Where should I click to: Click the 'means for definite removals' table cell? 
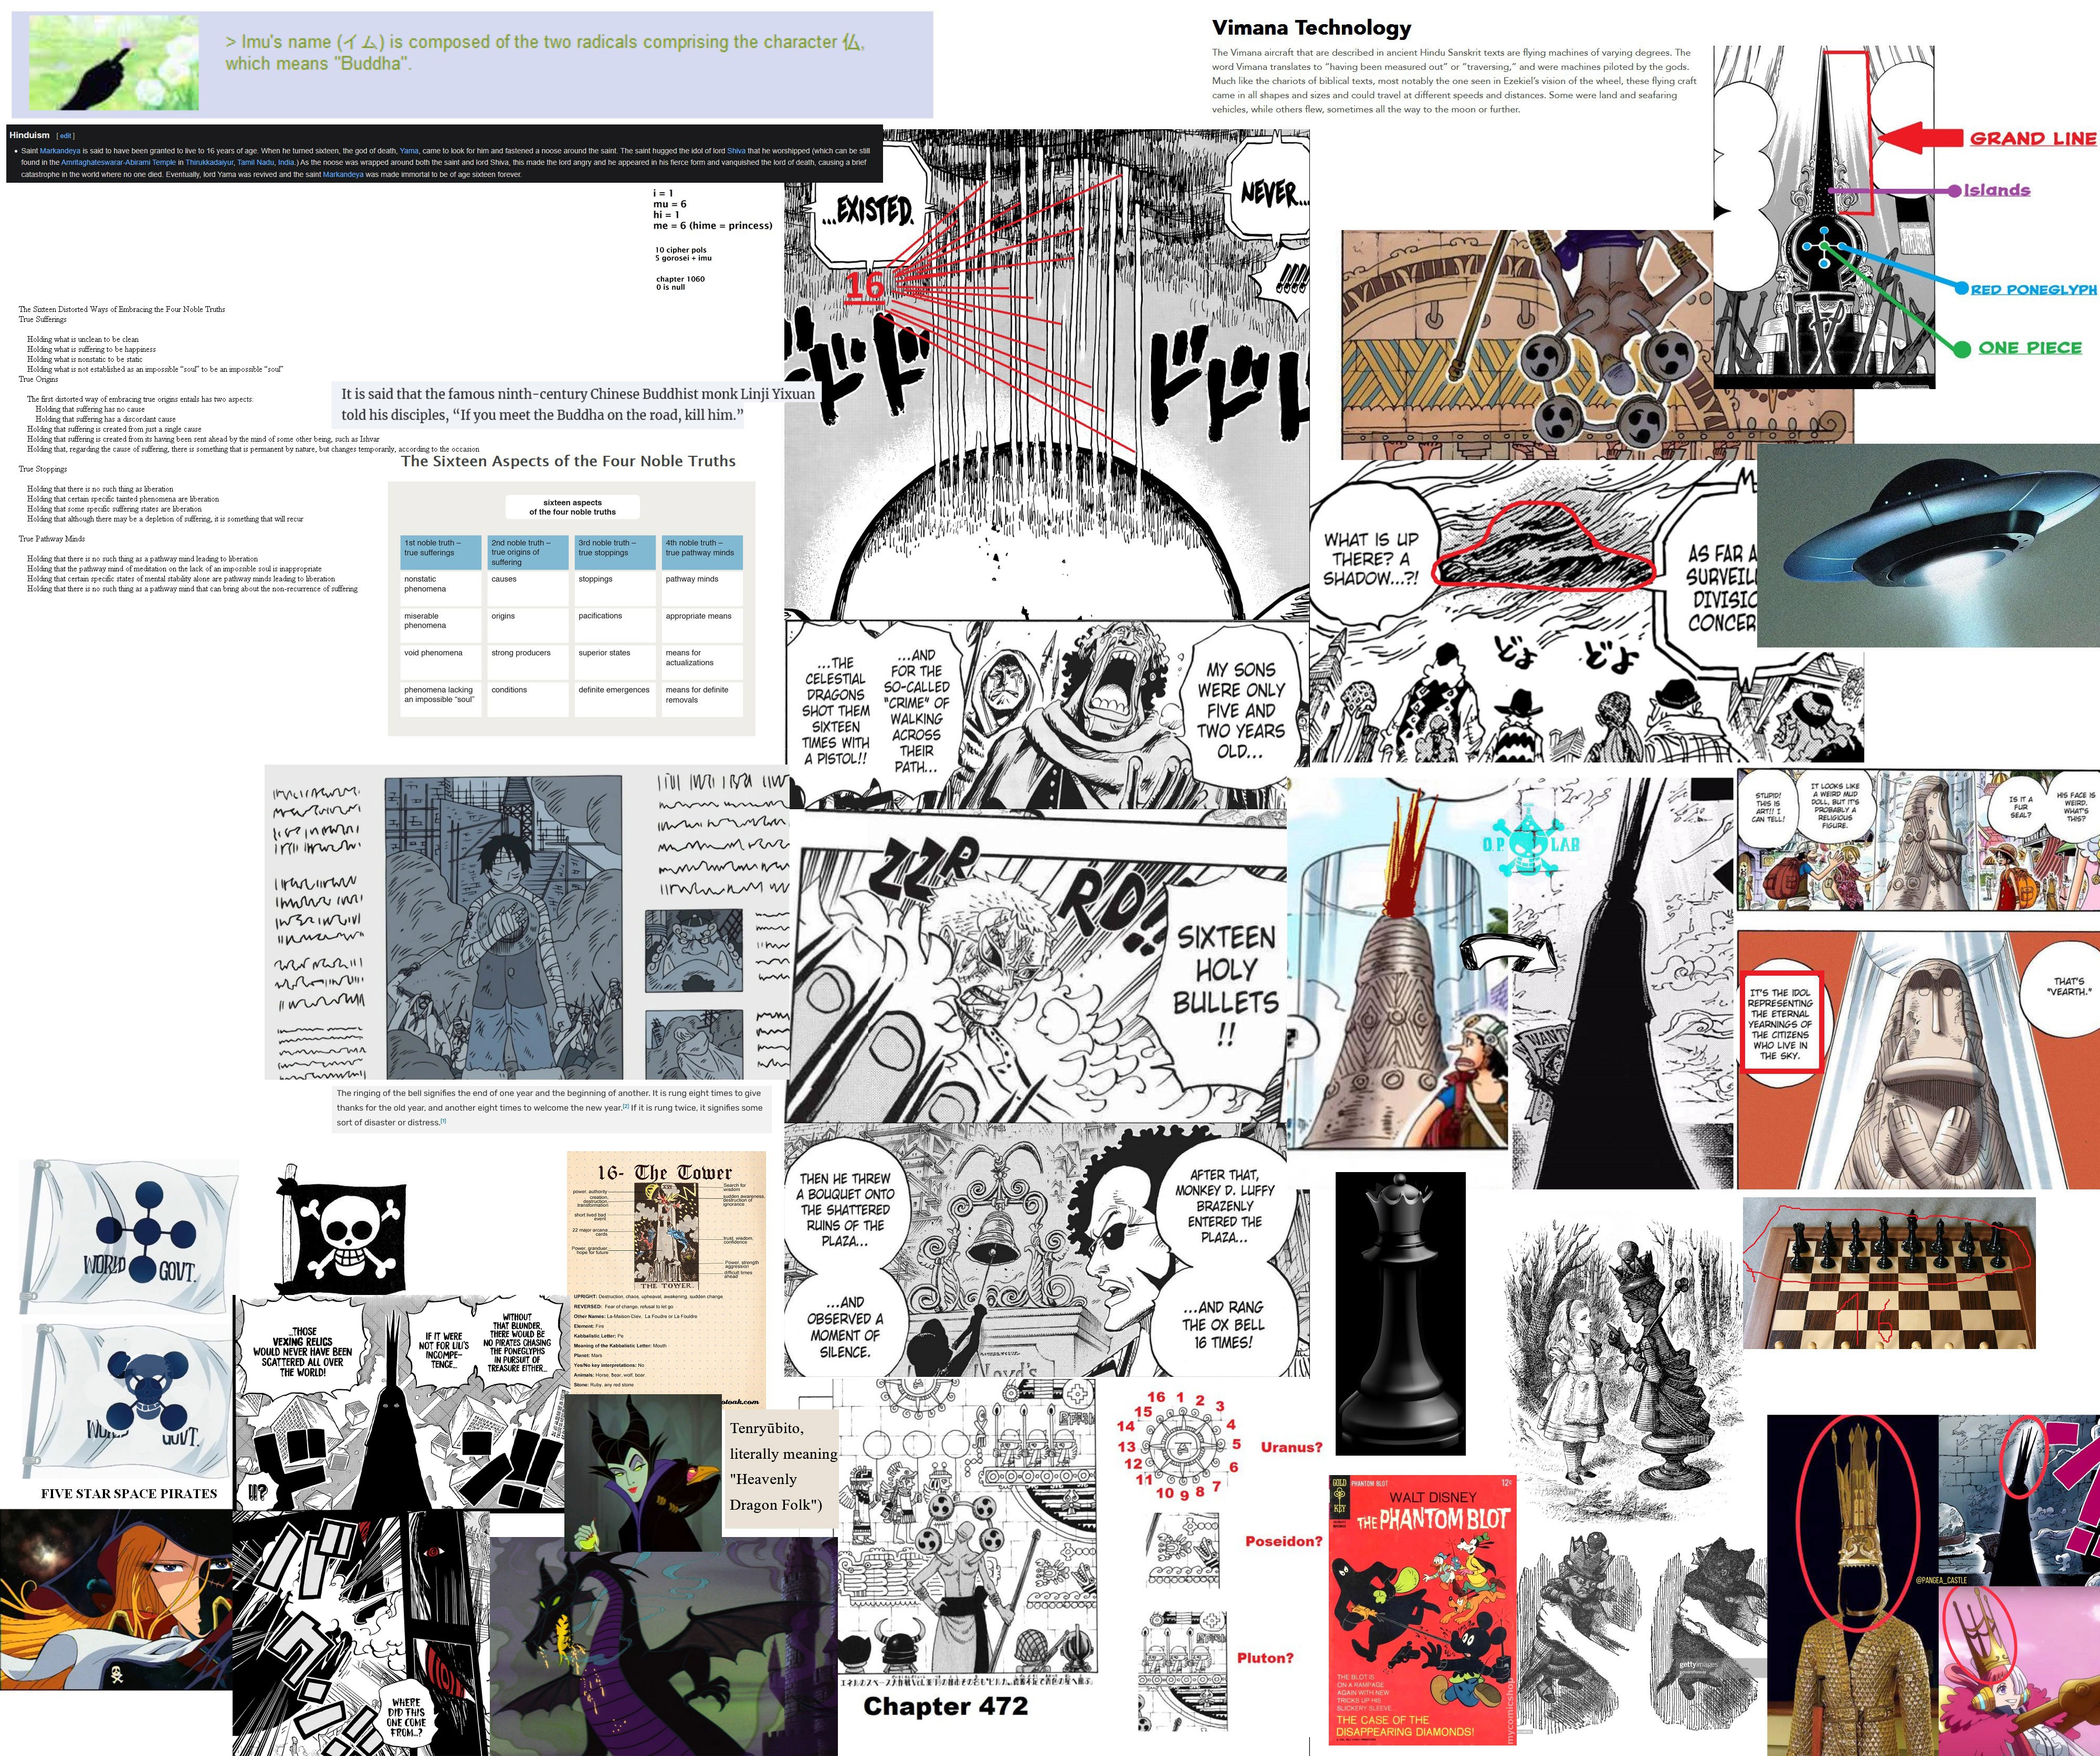pyautogui.click(x=702, y=699)
